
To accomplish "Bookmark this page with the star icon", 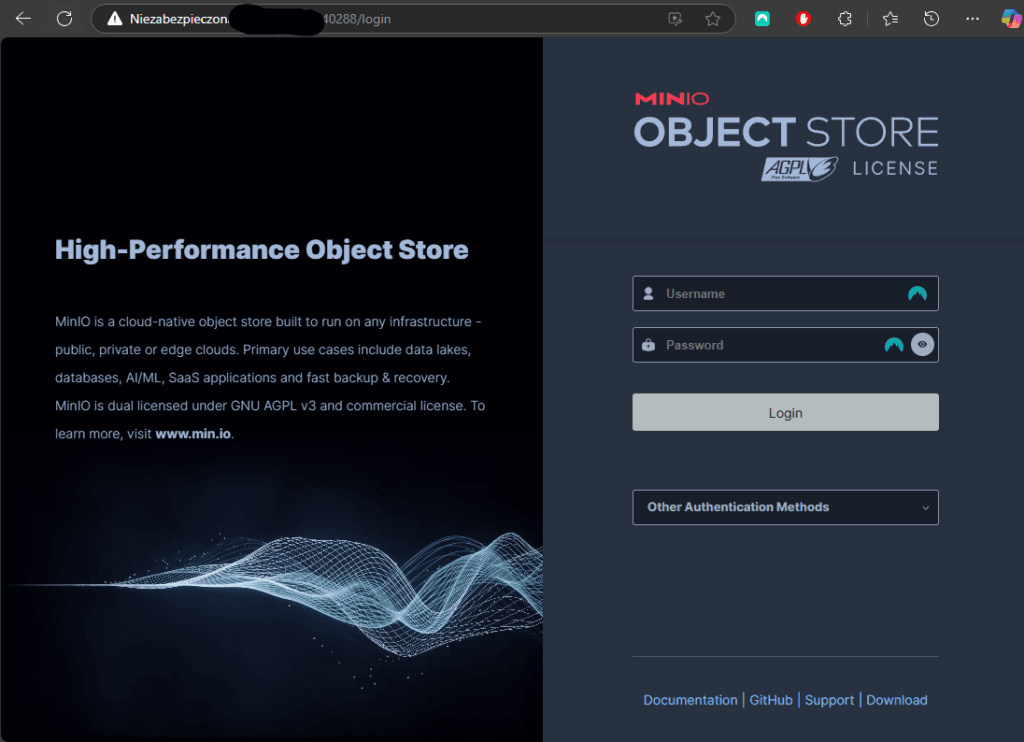I will pos(712,19).
